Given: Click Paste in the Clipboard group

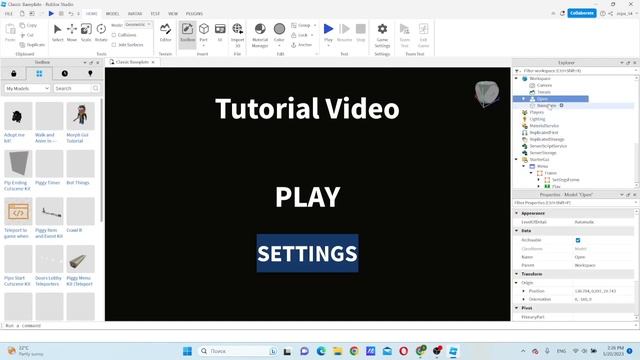Looking at the screenshot, I should click(x=10, y=33).
